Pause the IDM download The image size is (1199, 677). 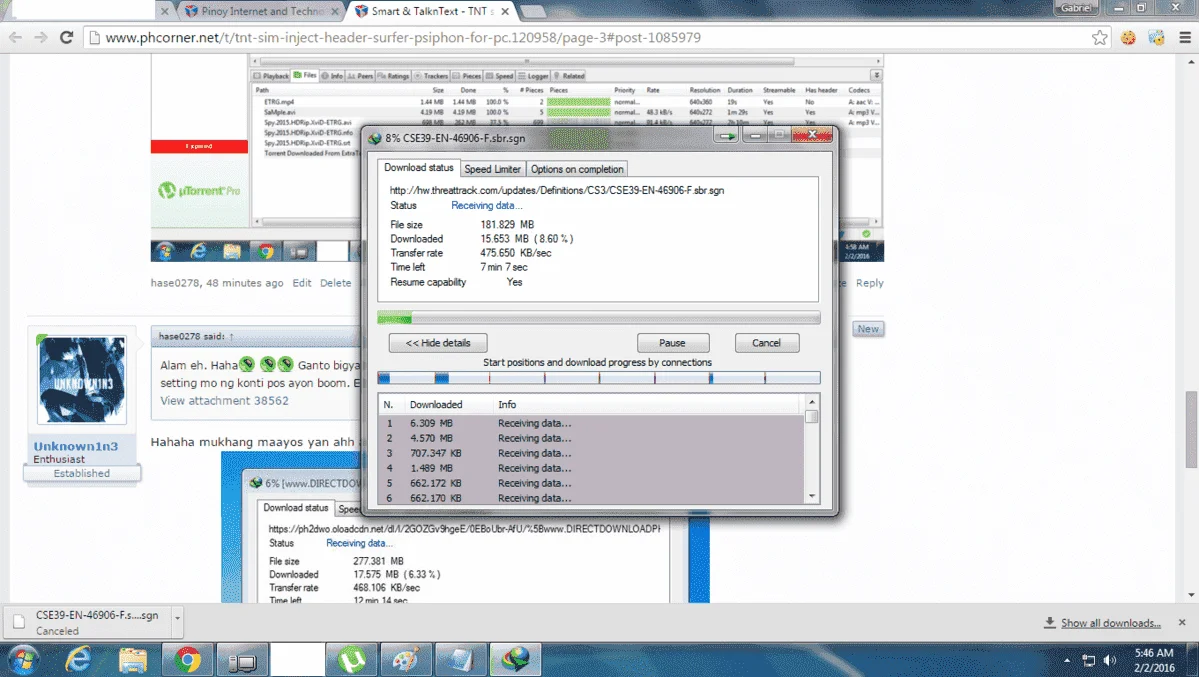coord(672,343)
